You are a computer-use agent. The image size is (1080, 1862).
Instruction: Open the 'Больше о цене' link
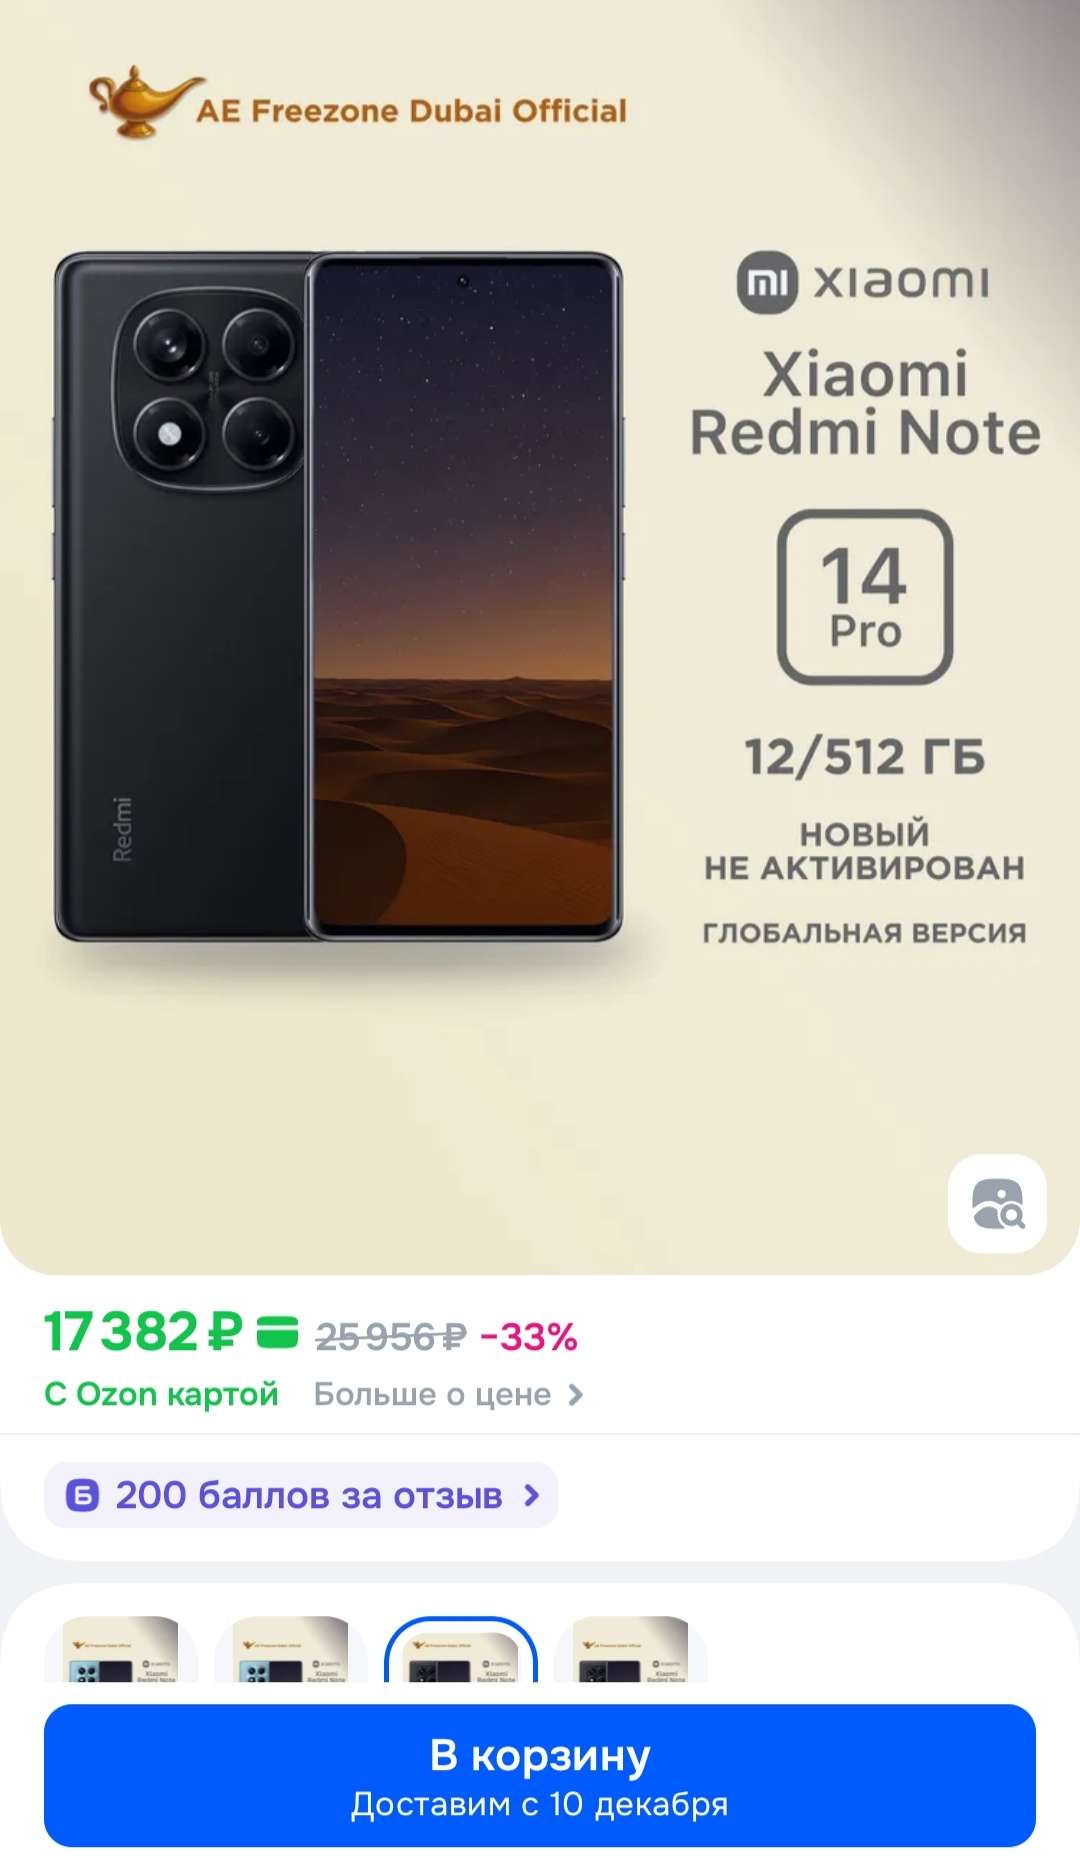[432, 1394]
